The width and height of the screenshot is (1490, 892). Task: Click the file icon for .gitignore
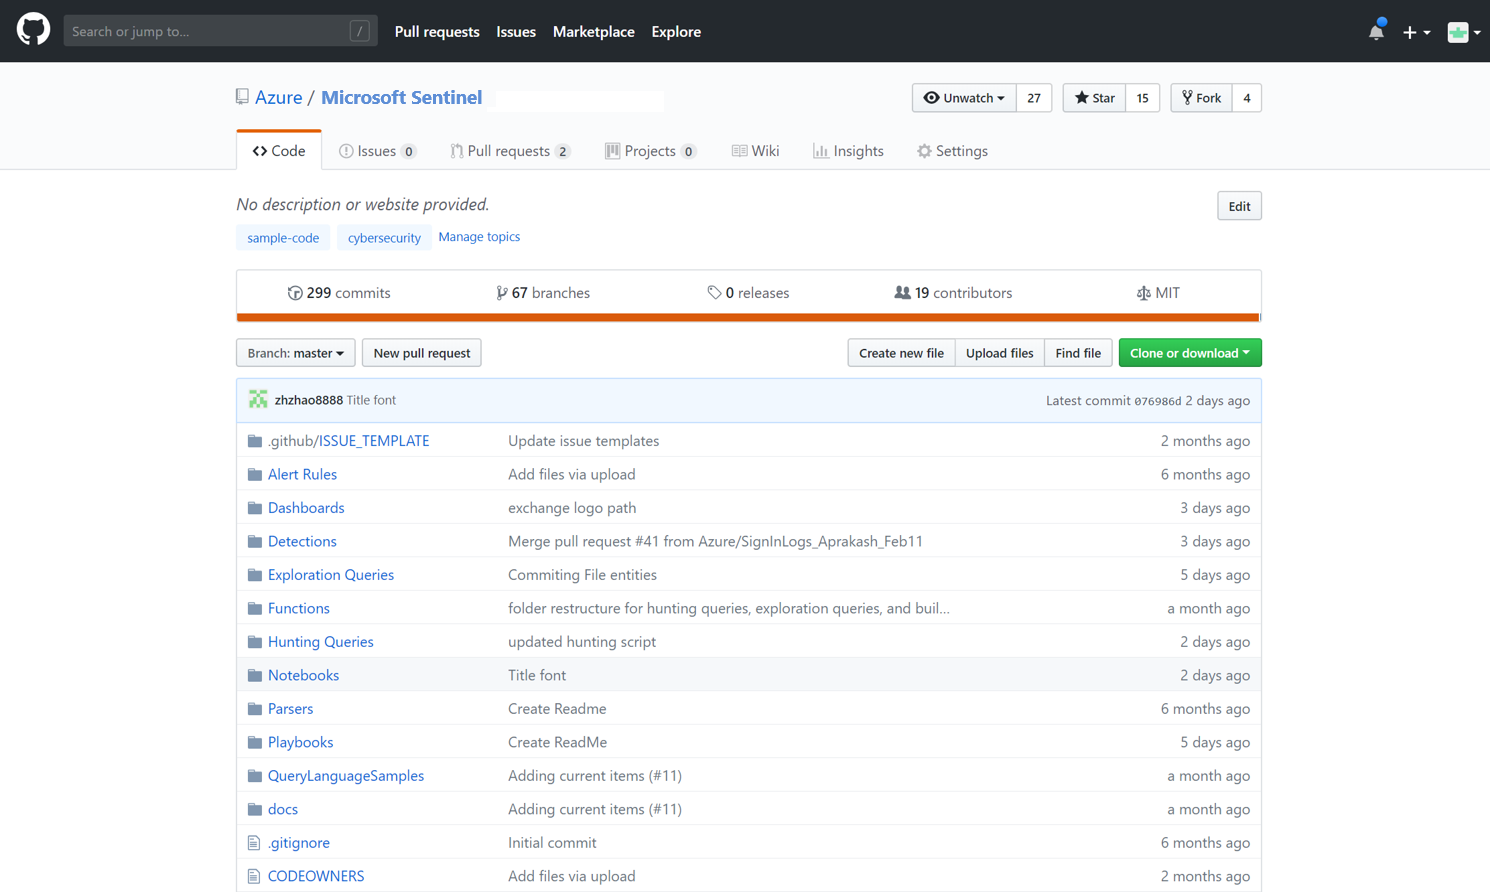pyautogui.click(x=254, y=843)
